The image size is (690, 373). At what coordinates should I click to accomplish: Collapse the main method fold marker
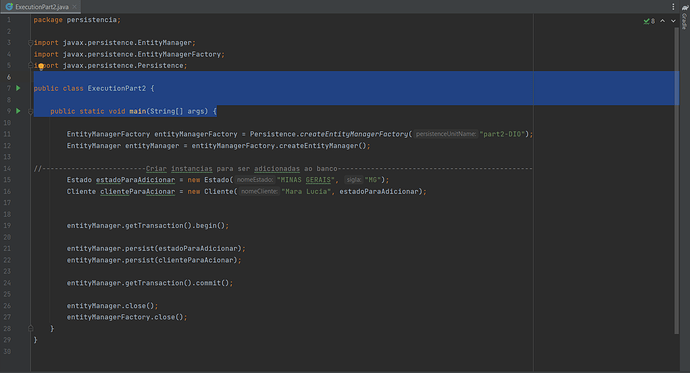(x=30, y=111)
